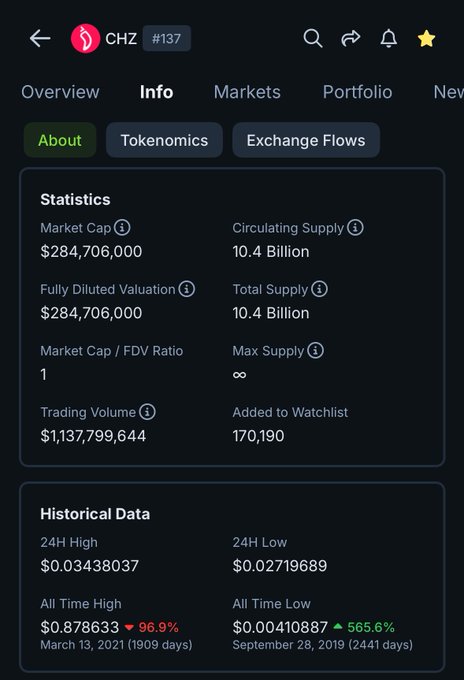Go to the Portfolio tab
Screen dimensions: 464x680
pos(357,92)
